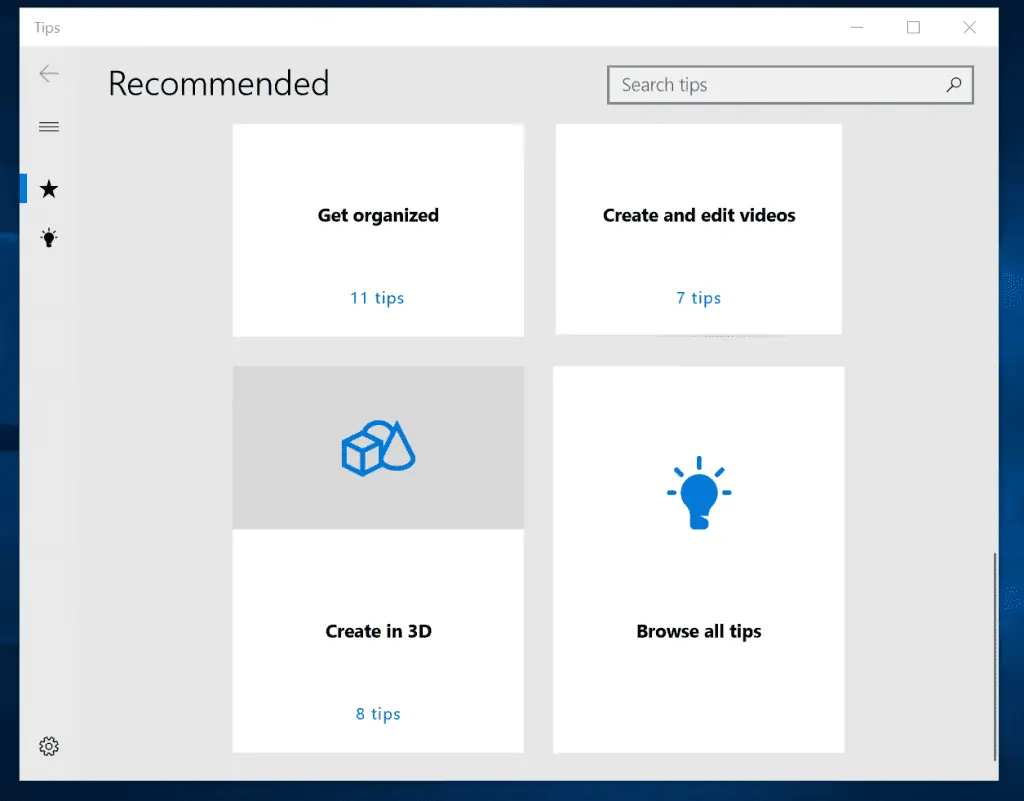Image resolution: width=1024 pixels, height=801 pixels.
Task: Select the Get organized tile
Action: click(378, 215)
